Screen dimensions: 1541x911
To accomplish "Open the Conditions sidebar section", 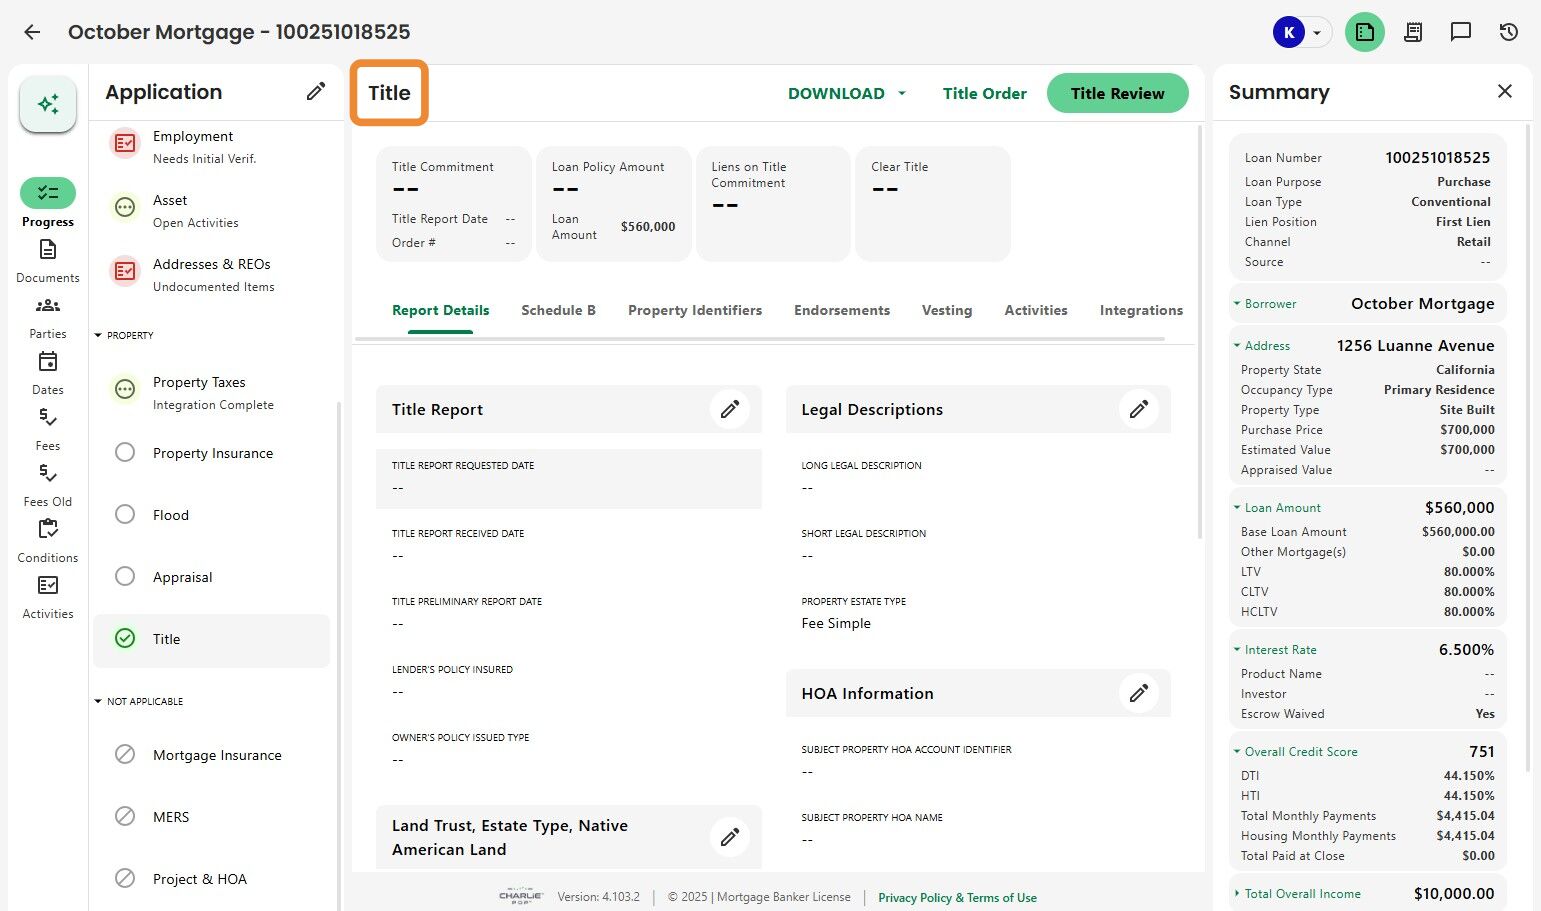I will point(48,539).
